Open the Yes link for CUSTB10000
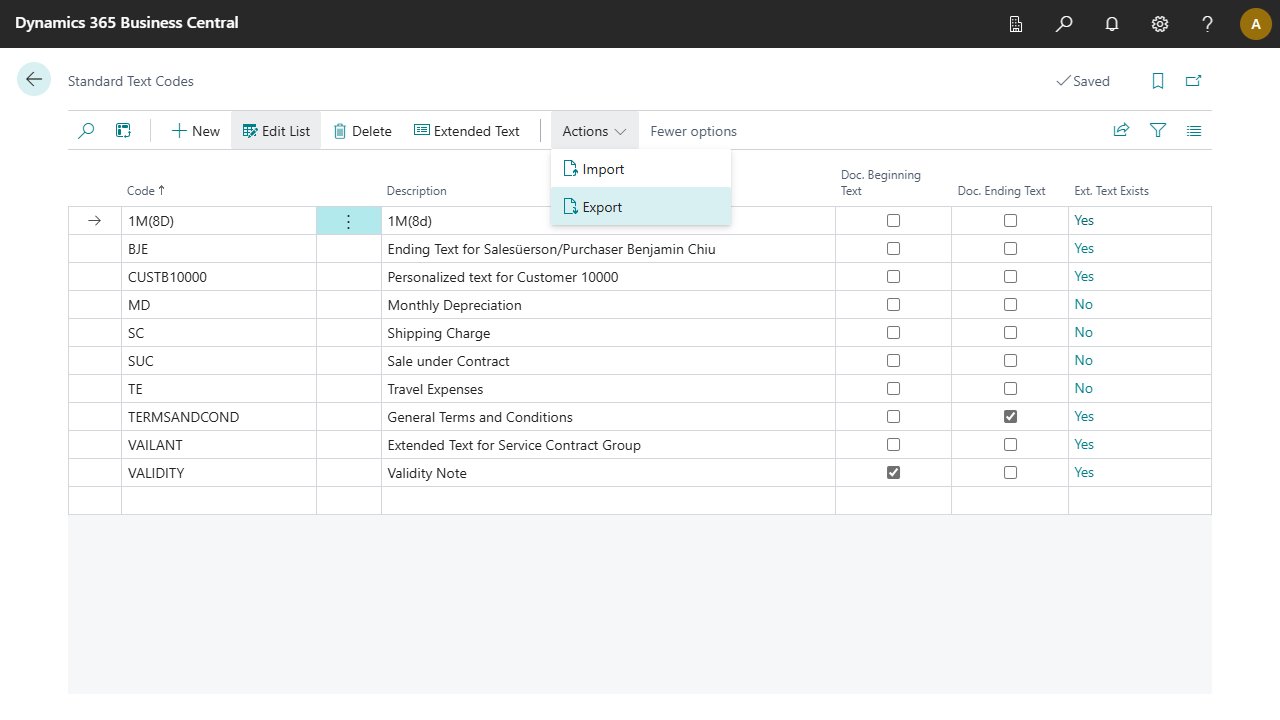The image size is (1280, 720). 1084,277
